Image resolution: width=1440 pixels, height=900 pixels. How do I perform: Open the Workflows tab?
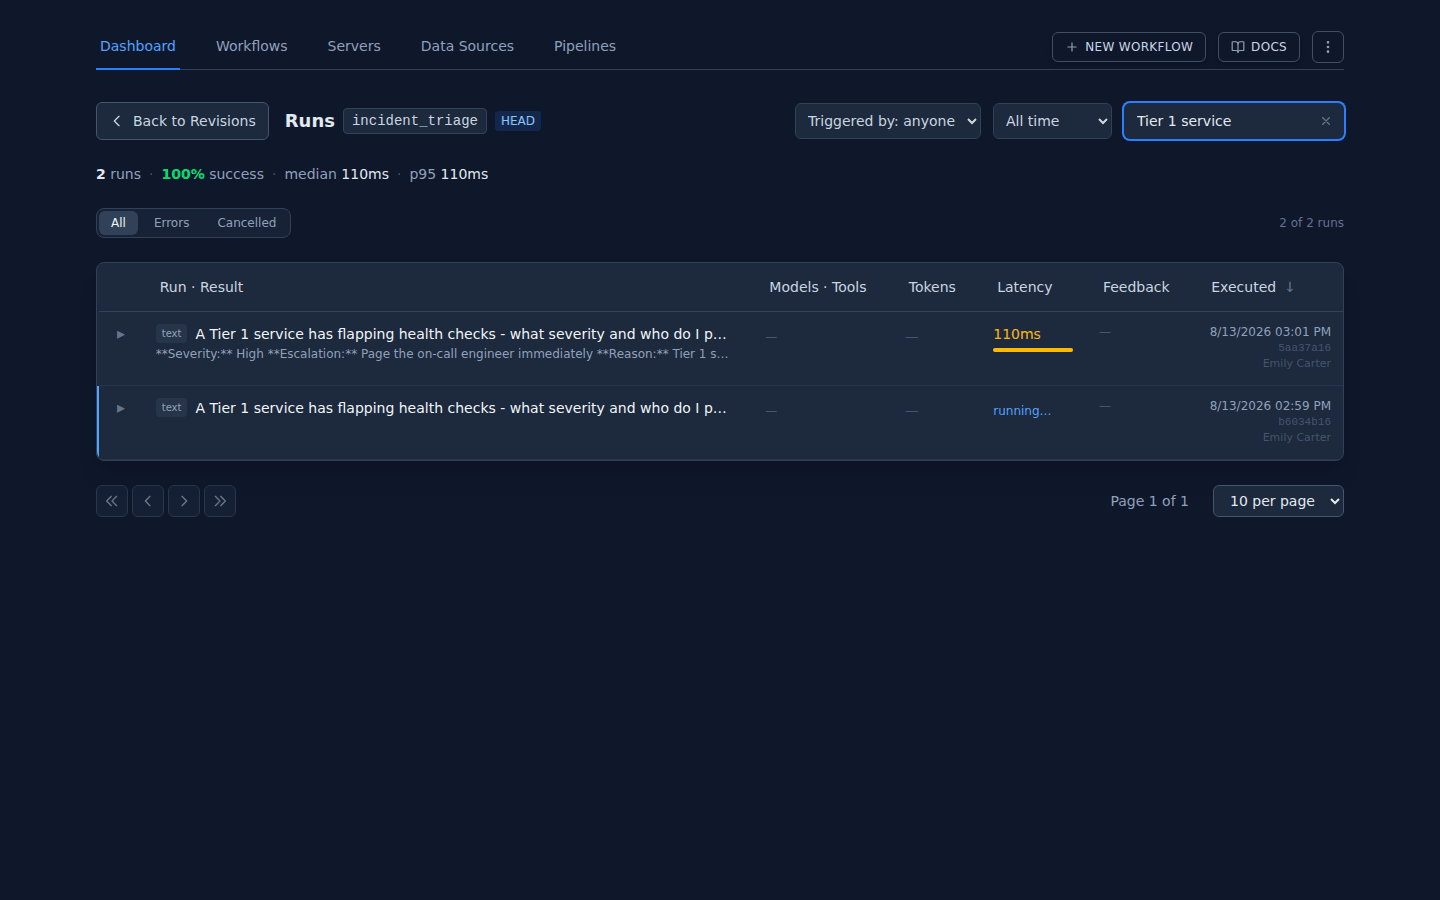[x=252, y=46]
